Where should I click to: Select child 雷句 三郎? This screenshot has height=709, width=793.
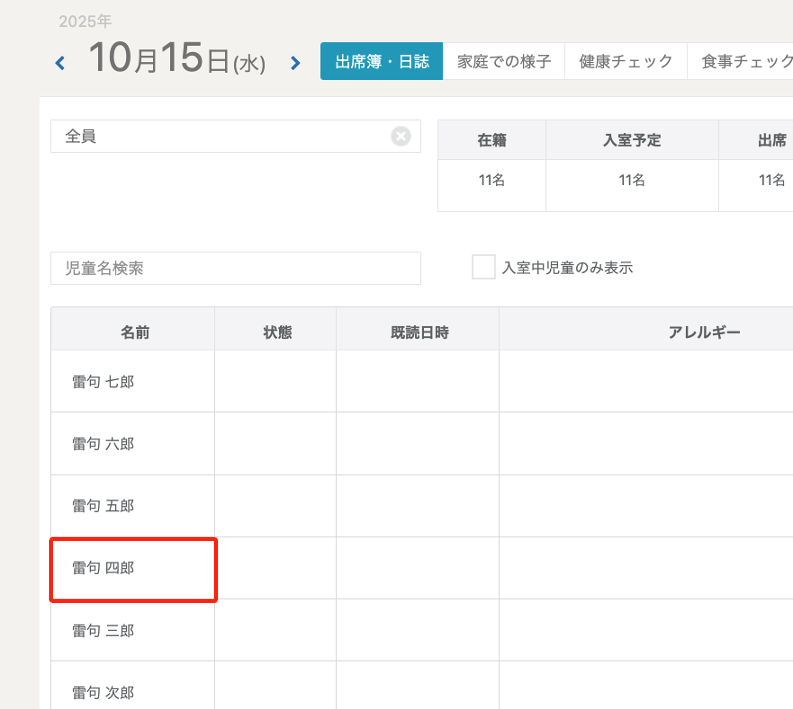pyautogui.click(x=103, y=631)
